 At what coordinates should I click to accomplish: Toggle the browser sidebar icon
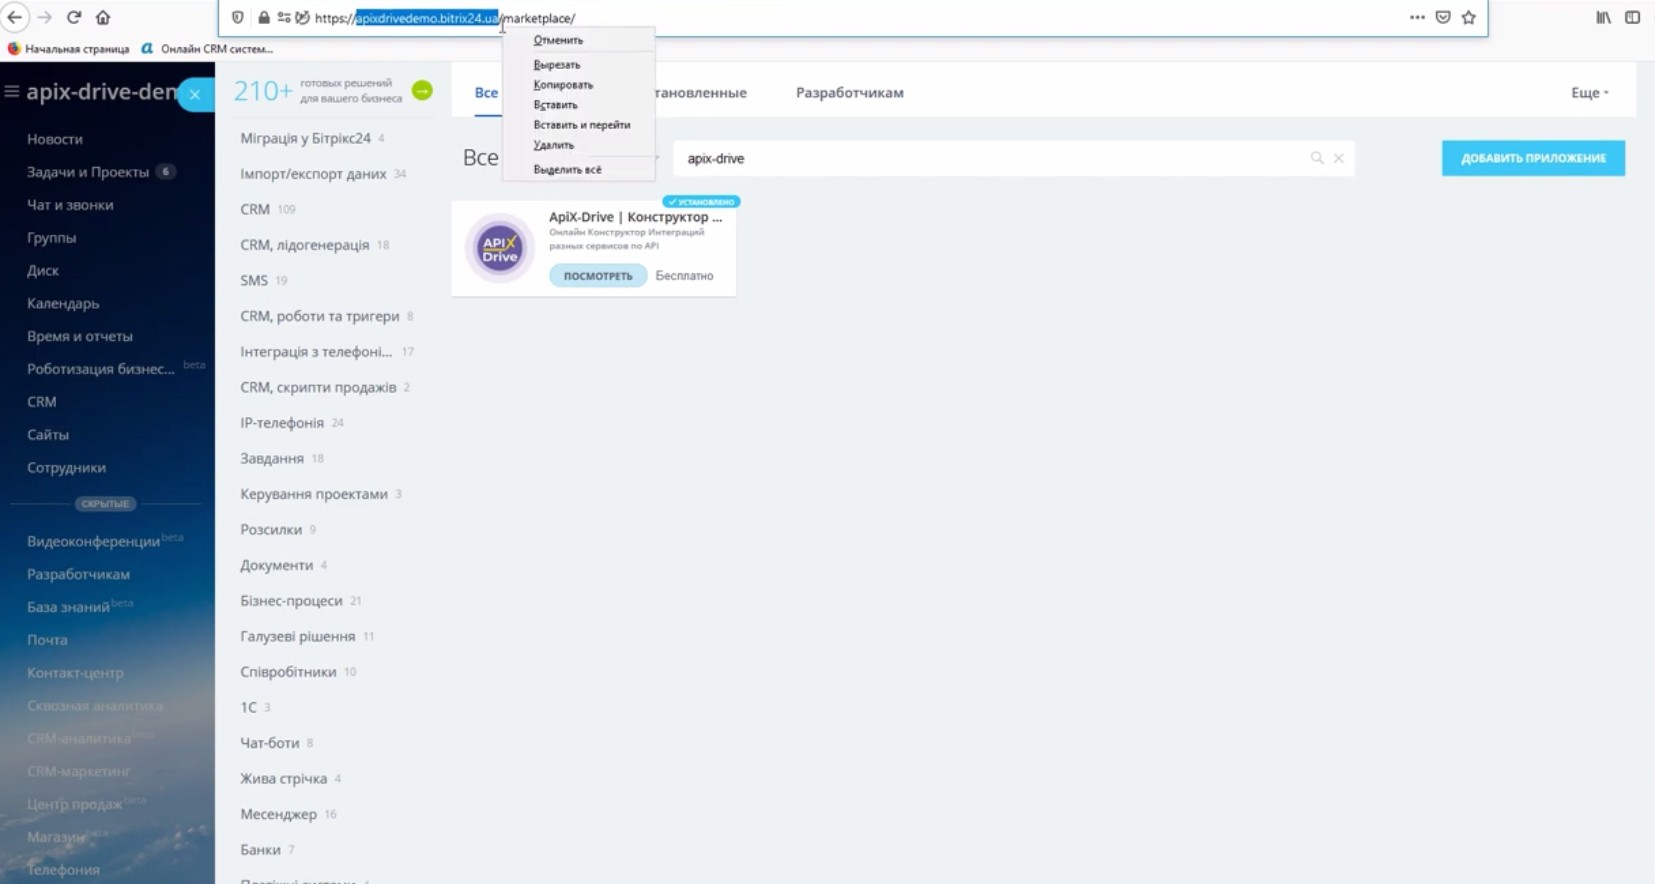[x=1633, y=17]
